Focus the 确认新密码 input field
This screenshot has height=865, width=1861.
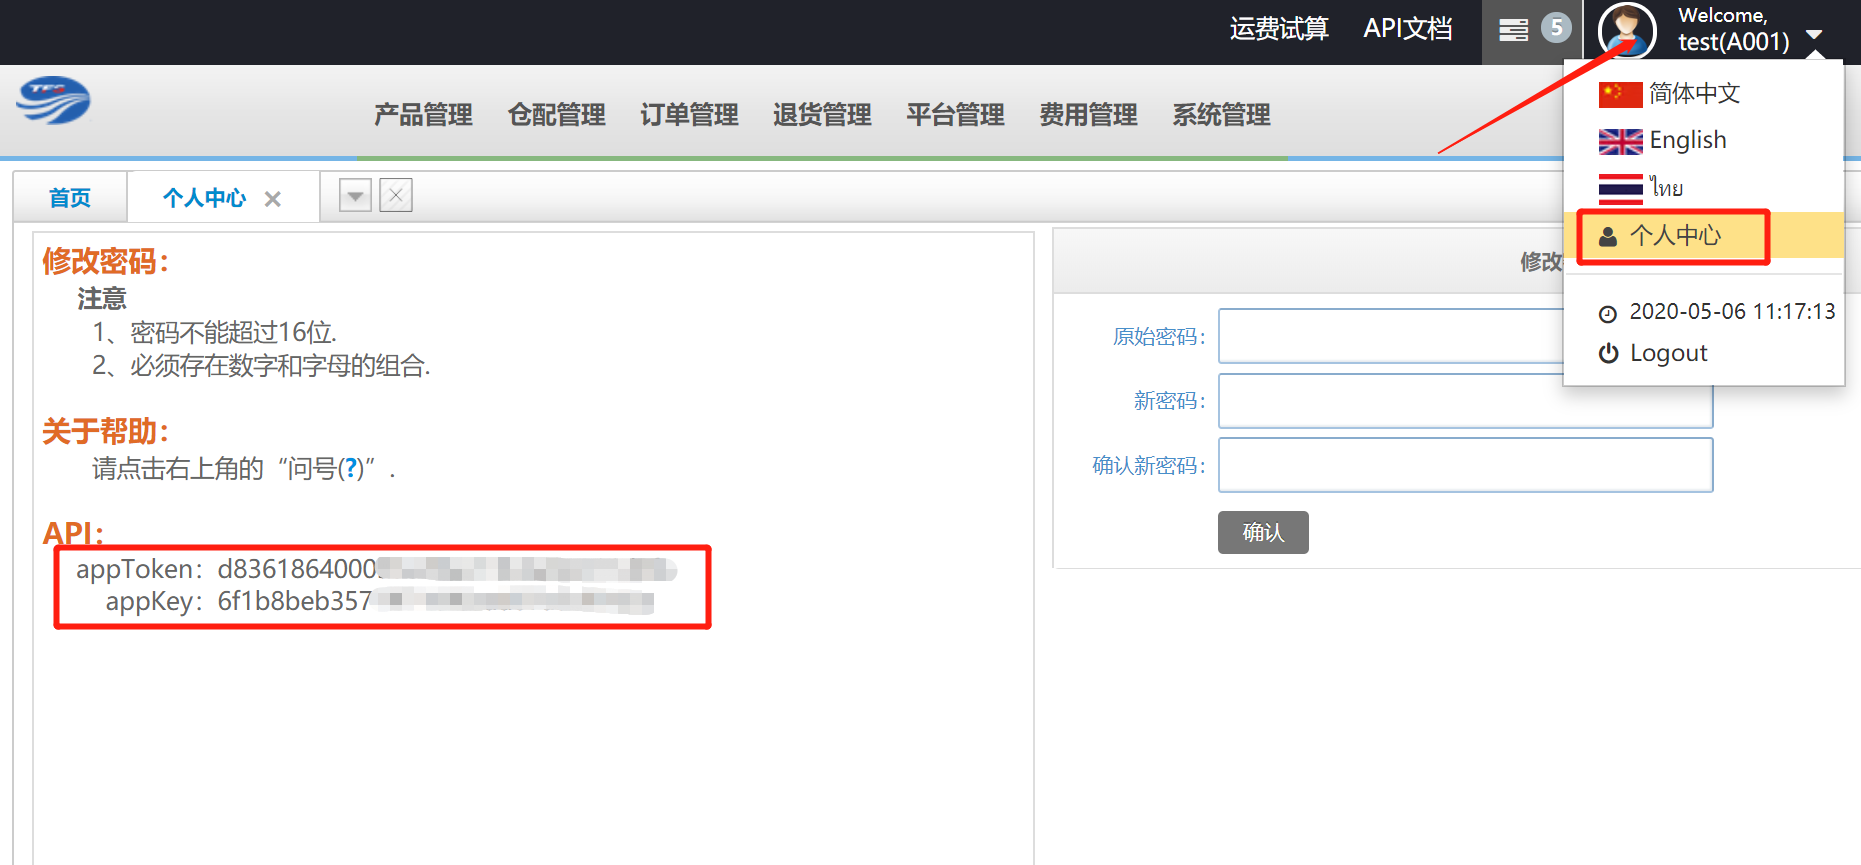(1464, 465)
